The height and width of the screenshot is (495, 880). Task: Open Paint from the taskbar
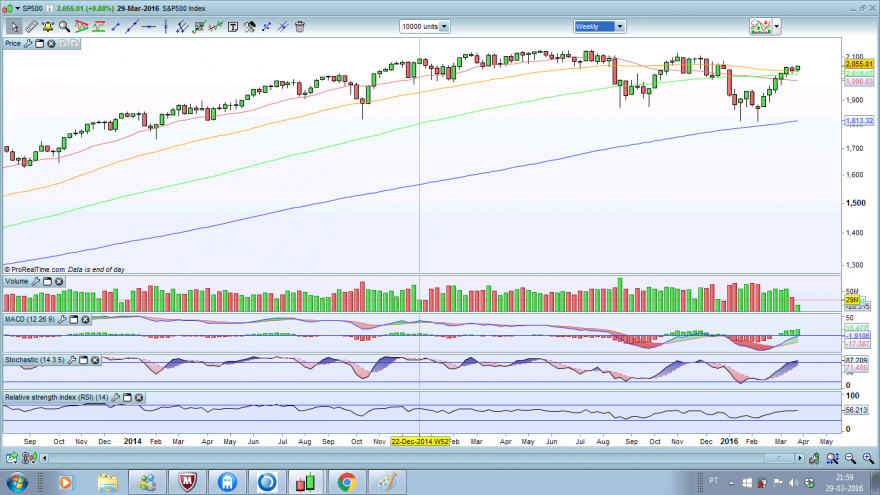387,482
